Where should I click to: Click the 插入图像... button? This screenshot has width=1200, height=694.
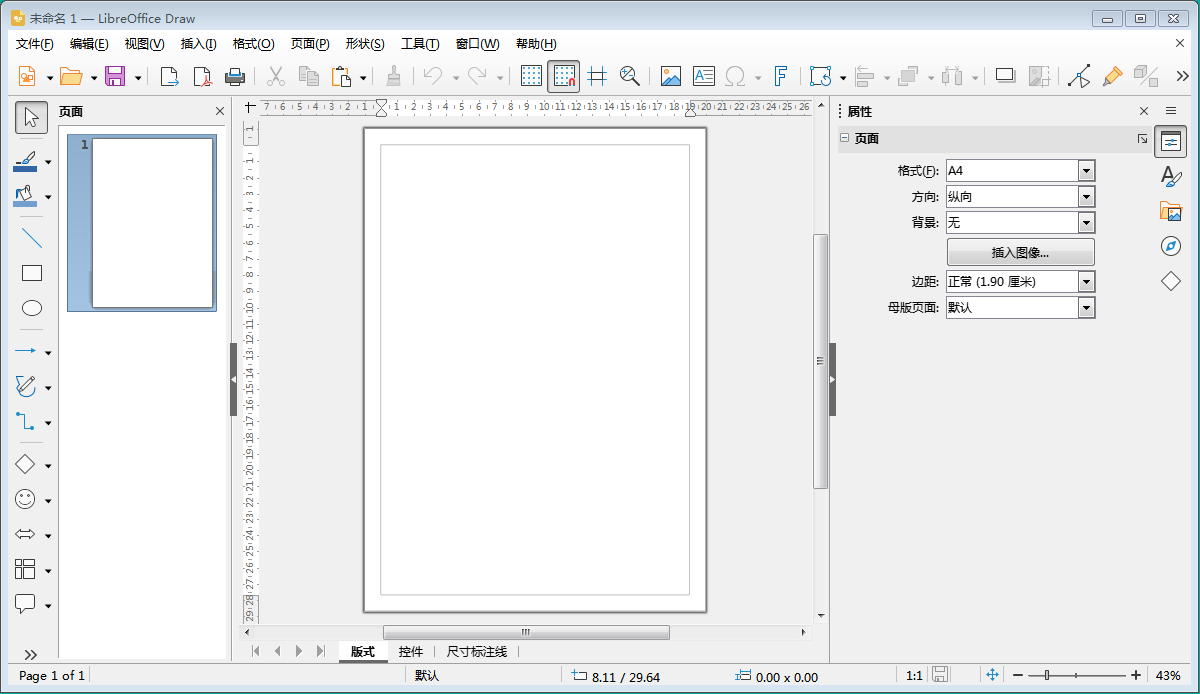pyautogui.click(x=1020, y=252)
